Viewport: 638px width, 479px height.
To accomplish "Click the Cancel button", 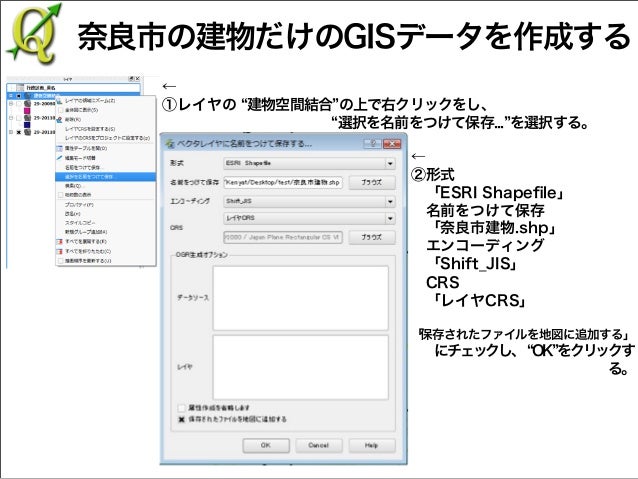I will click(x=319, y=446).
